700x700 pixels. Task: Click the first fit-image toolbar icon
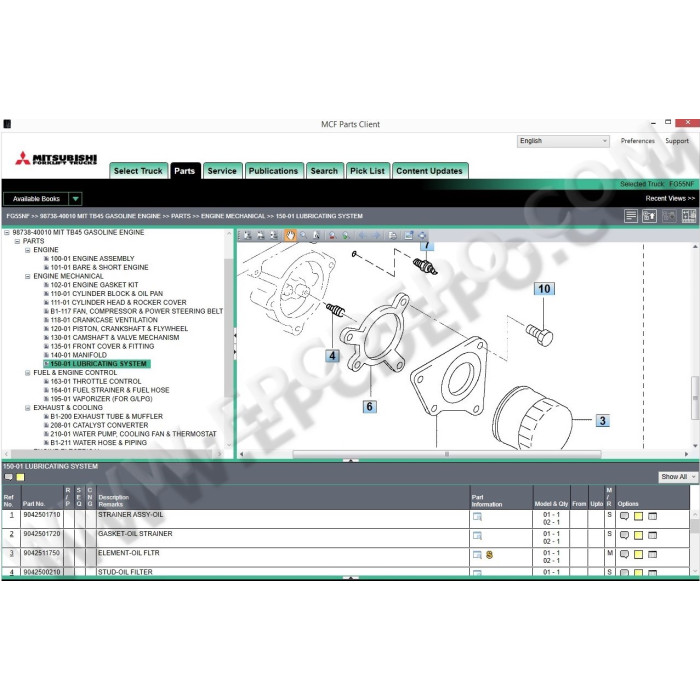pyautogui.click(x=248, y=235)
